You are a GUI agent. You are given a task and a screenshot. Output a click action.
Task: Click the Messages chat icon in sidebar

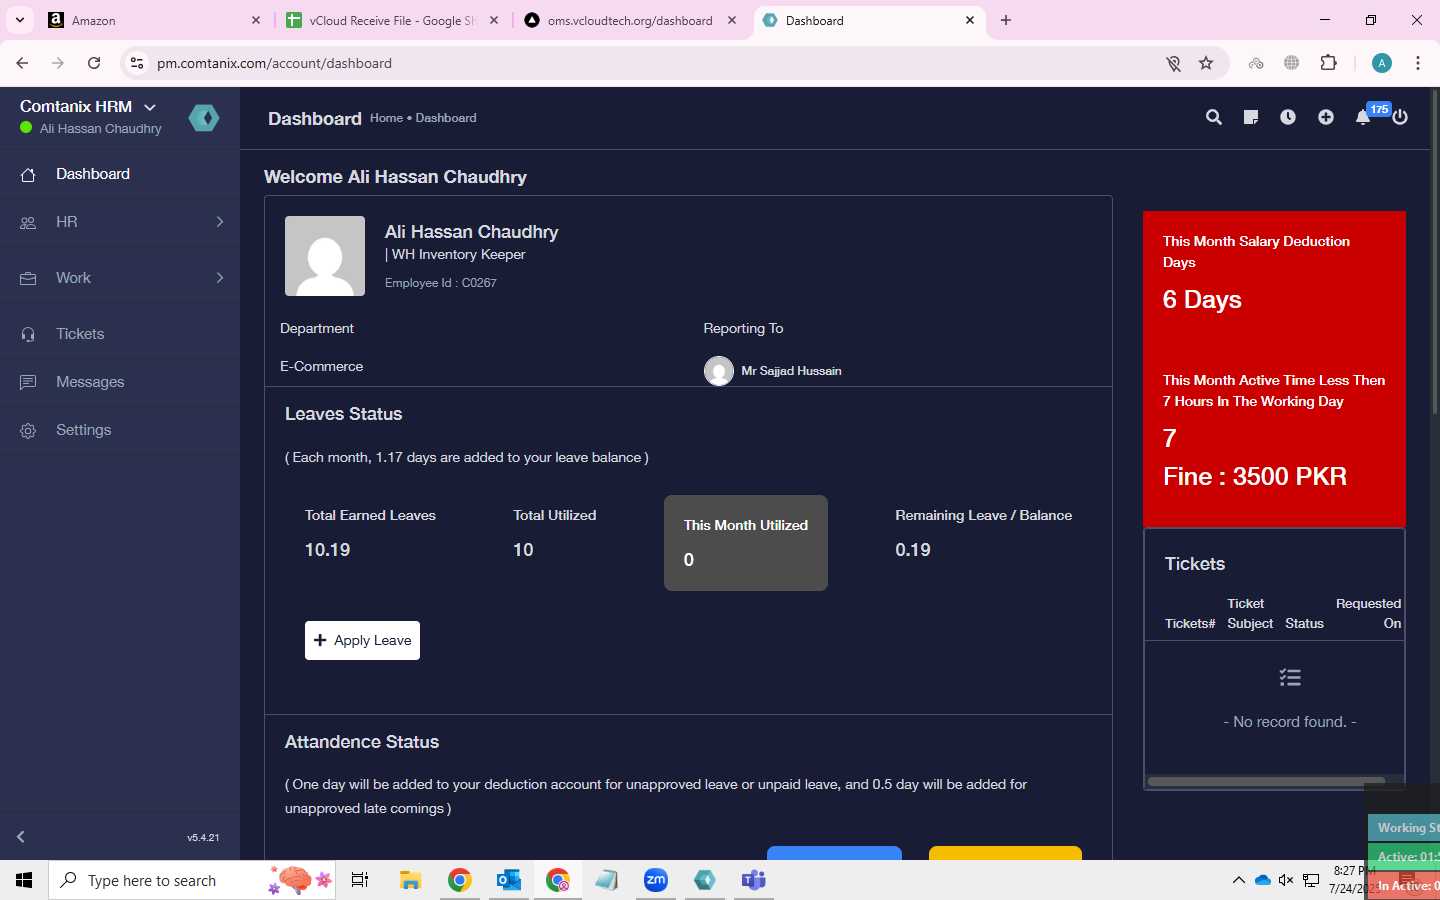click(x=28, y=383)
